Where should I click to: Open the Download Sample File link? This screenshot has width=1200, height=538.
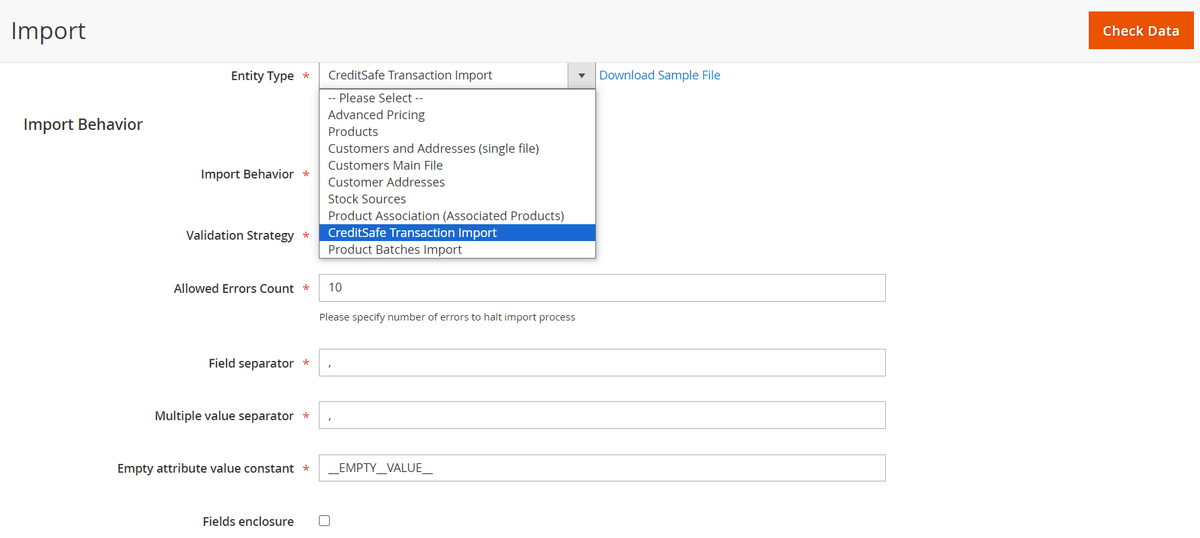659,75
